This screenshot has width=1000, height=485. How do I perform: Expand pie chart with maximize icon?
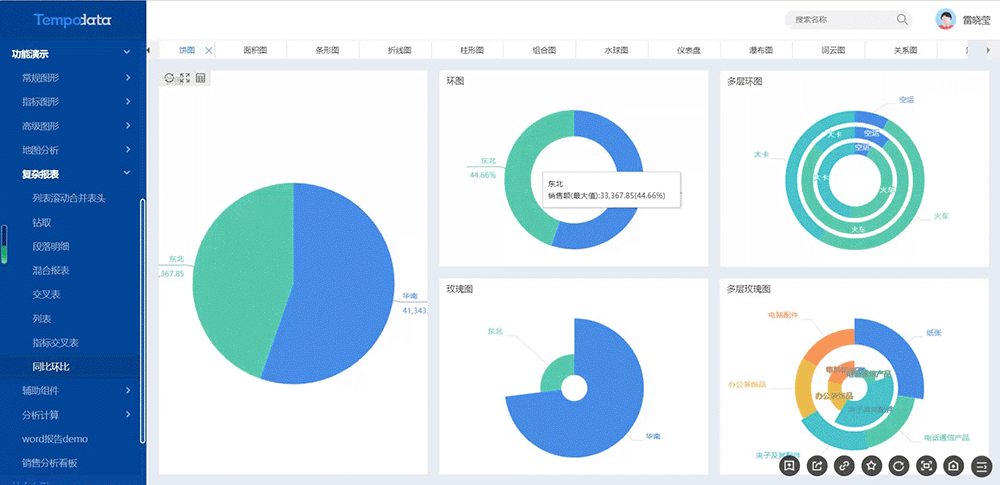pos(185,78)
